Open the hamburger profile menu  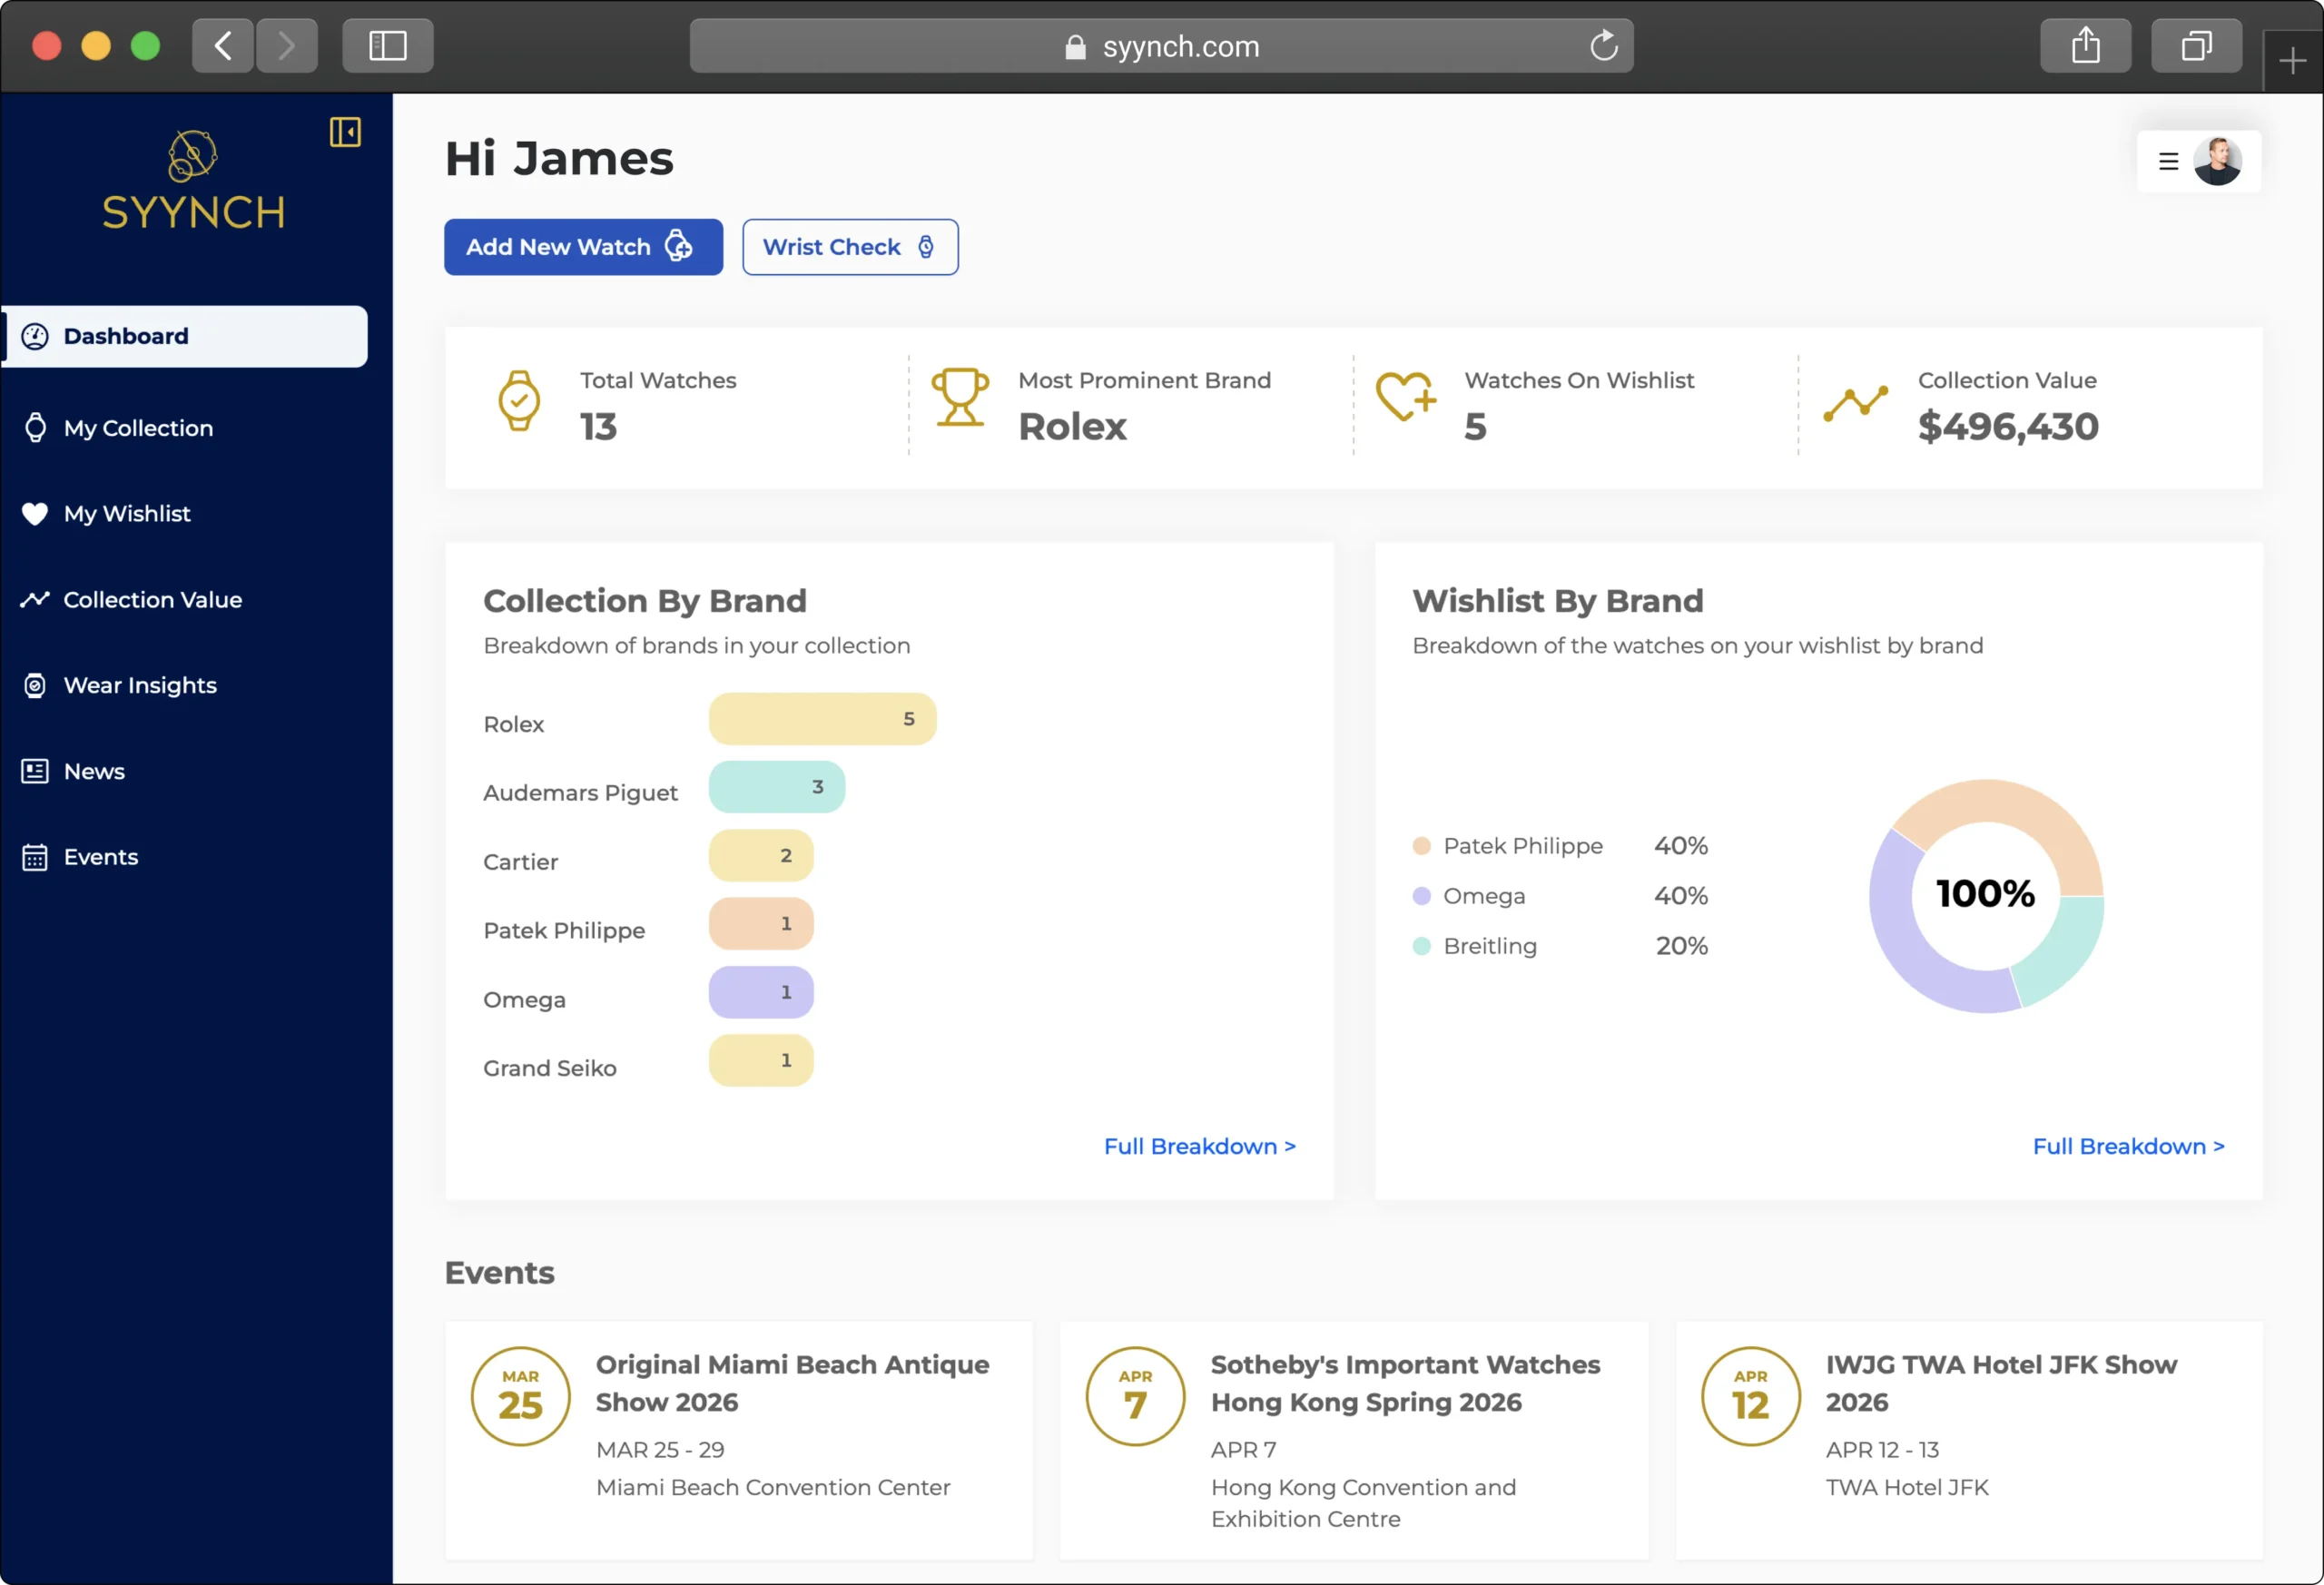pos(2168,161)
